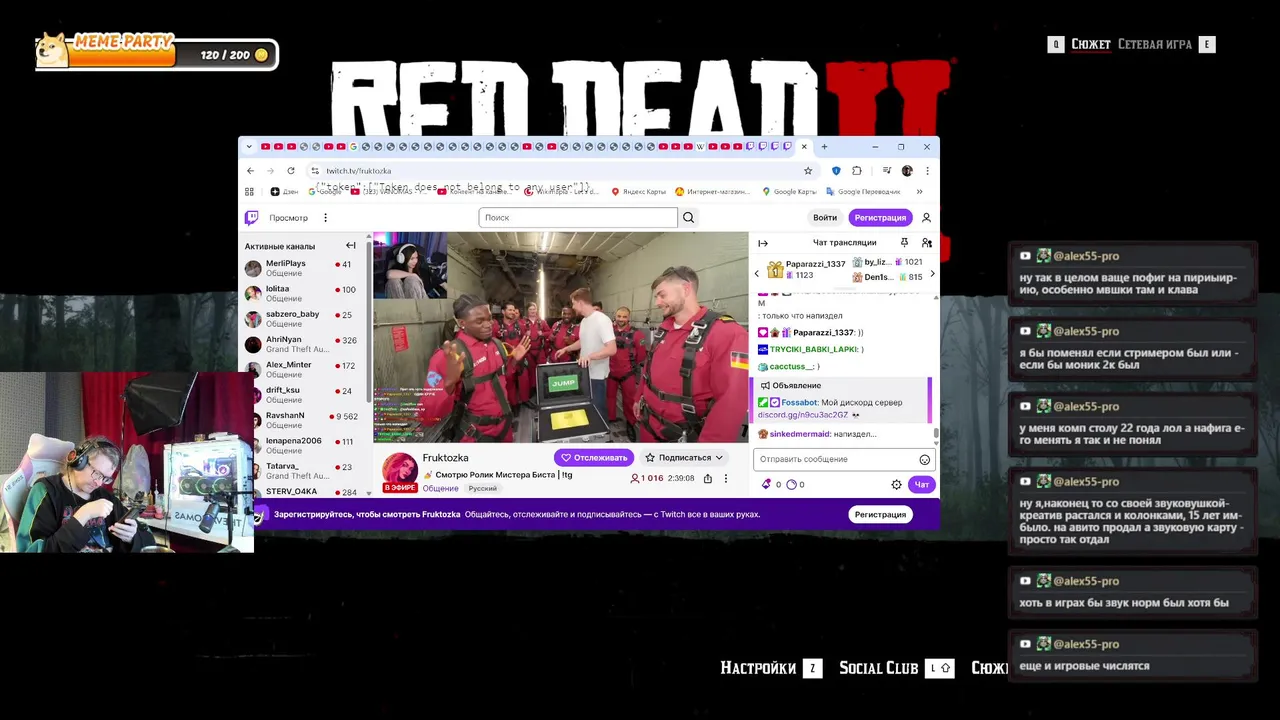Image resolution: width=1280 pixels, height=720 pixels.
Task: Click the share icon below stream
Action: pos(708,479)
